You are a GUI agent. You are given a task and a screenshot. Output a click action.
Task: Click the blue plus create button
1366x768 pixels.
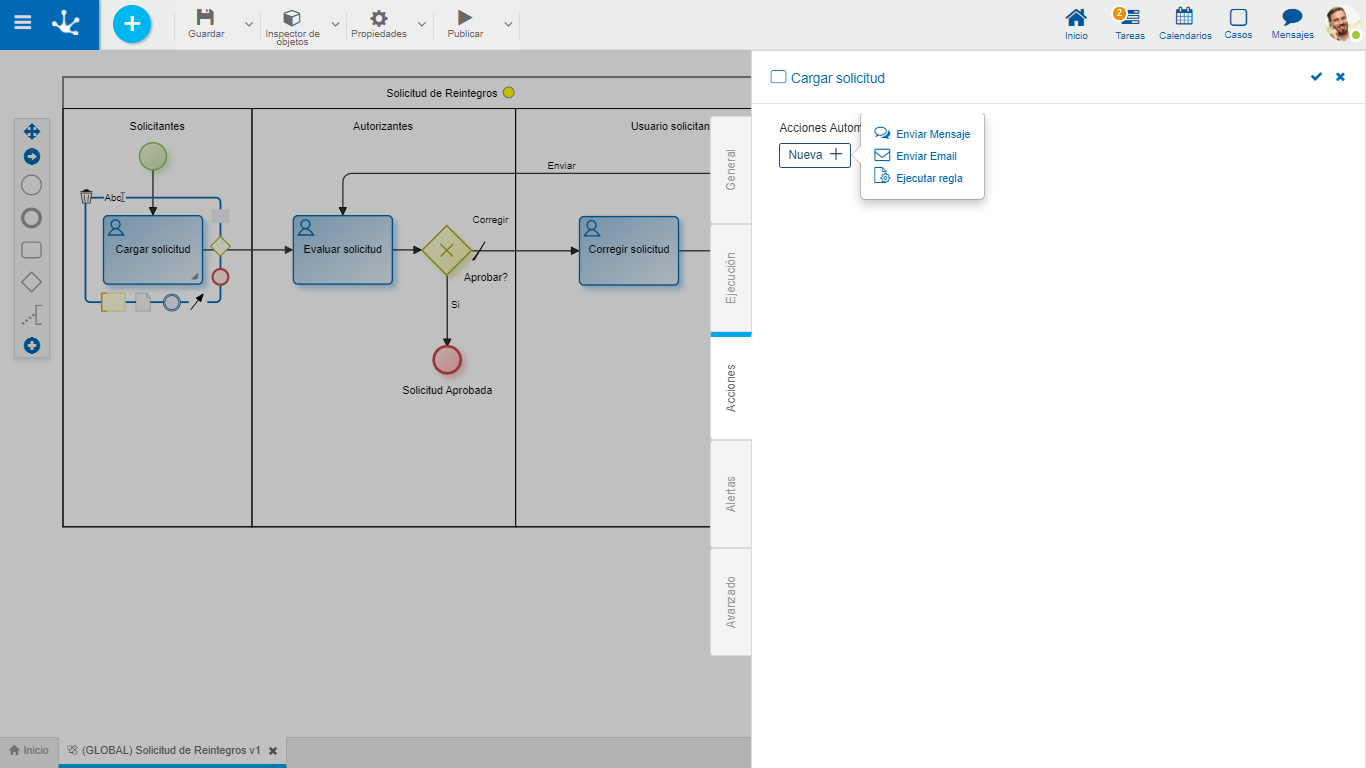(x=132, y=23)
